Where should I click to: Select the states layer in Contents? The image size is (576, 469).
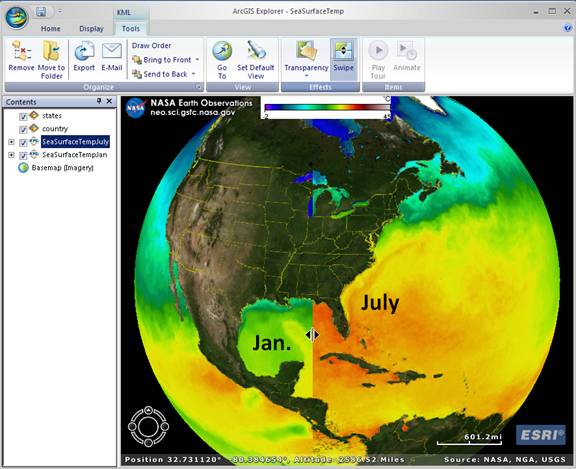[x=52, y=116]
